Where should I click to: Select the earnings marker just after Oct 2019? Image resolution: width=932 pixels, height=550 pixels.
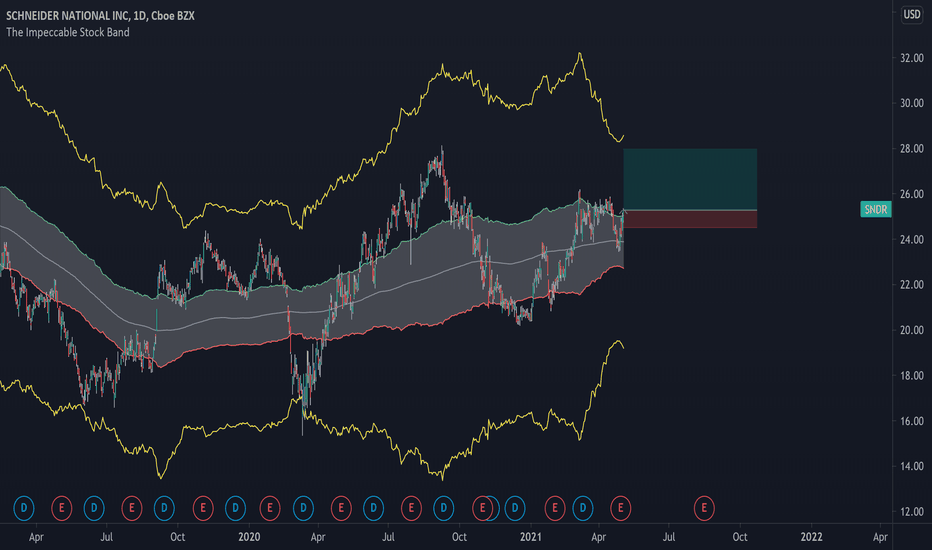pos(203,508)
